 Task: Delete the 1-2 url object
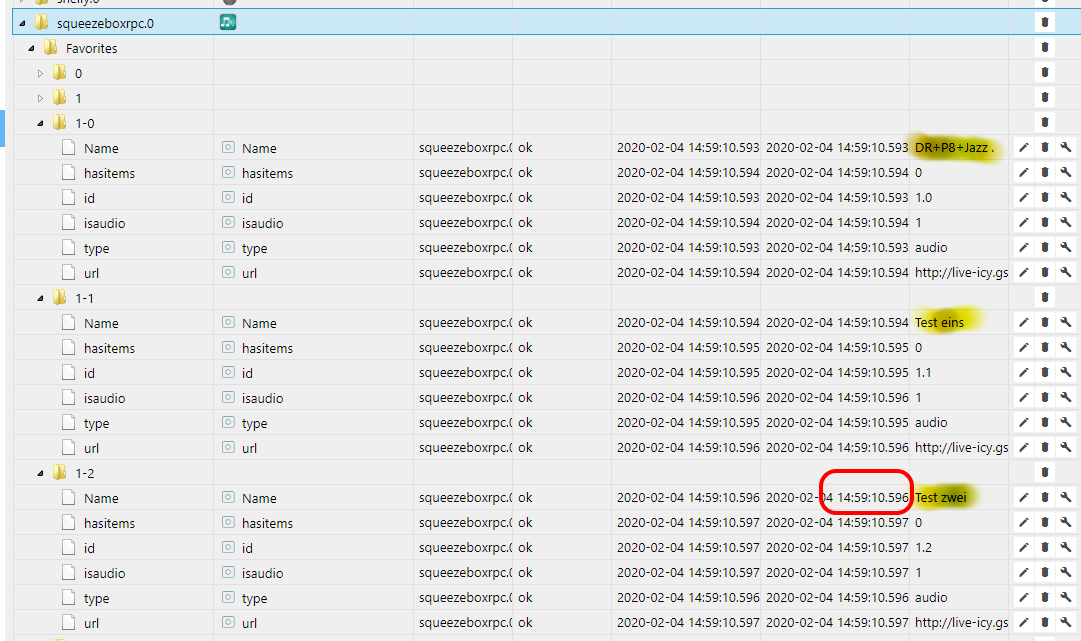click(x=1044, y=622)
